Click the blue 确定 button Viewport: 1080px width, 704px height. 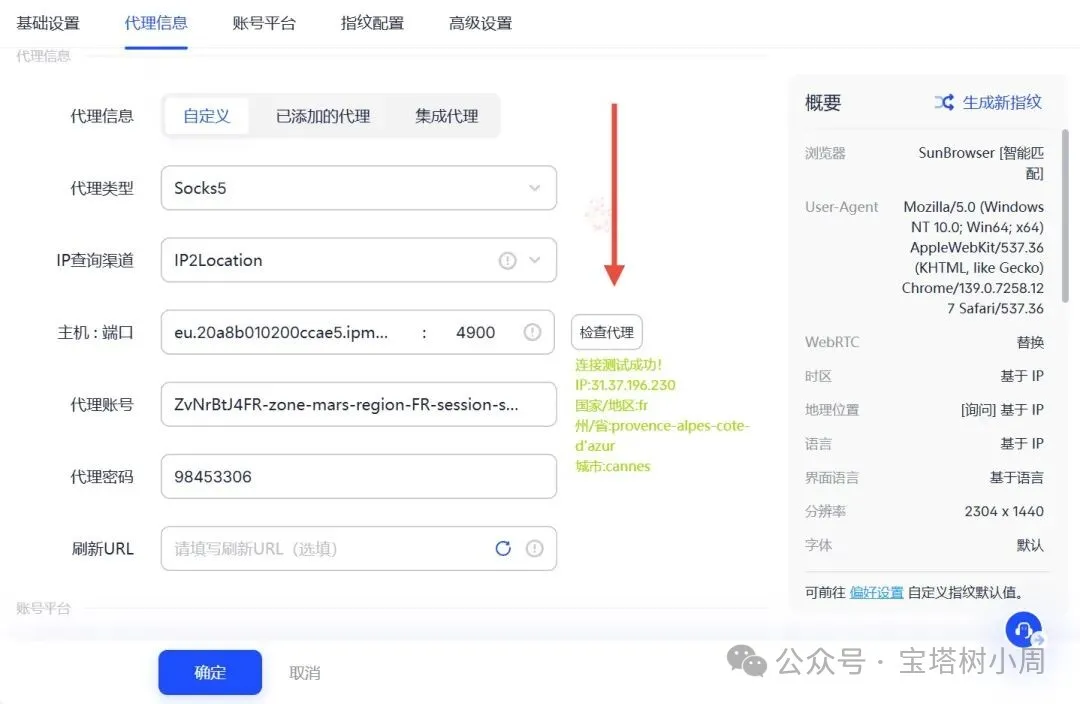tap(210, 672)
